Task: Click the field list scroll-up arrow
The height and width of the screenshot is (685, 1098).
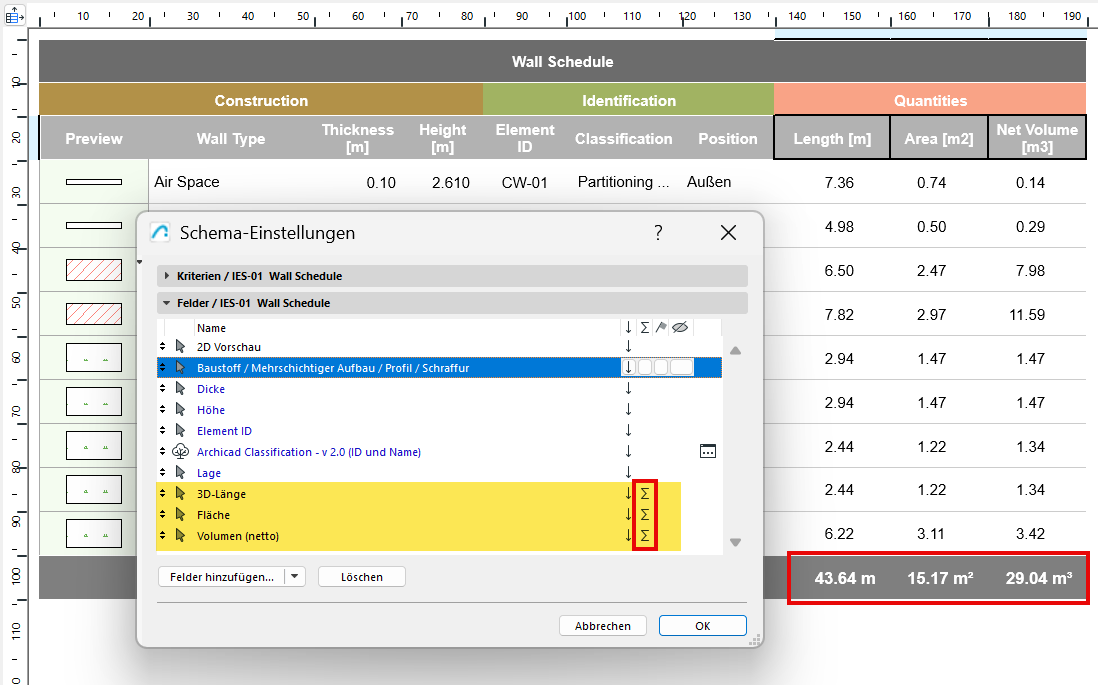Action: pos(735,350)
